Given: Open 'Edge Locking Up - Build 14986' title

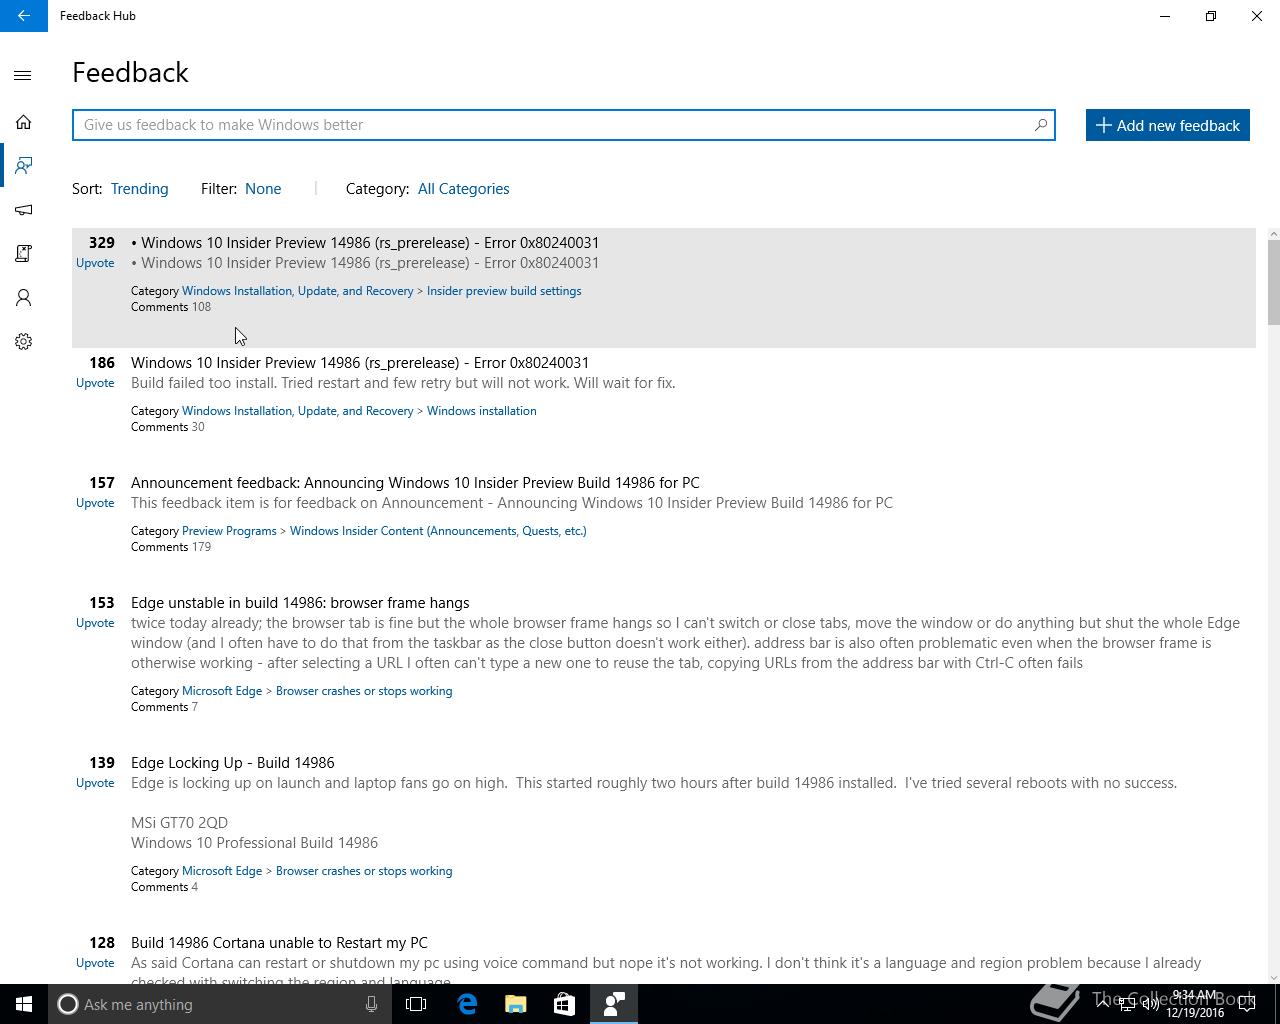Looking at the screenshot, I should [x=232, y=763].
